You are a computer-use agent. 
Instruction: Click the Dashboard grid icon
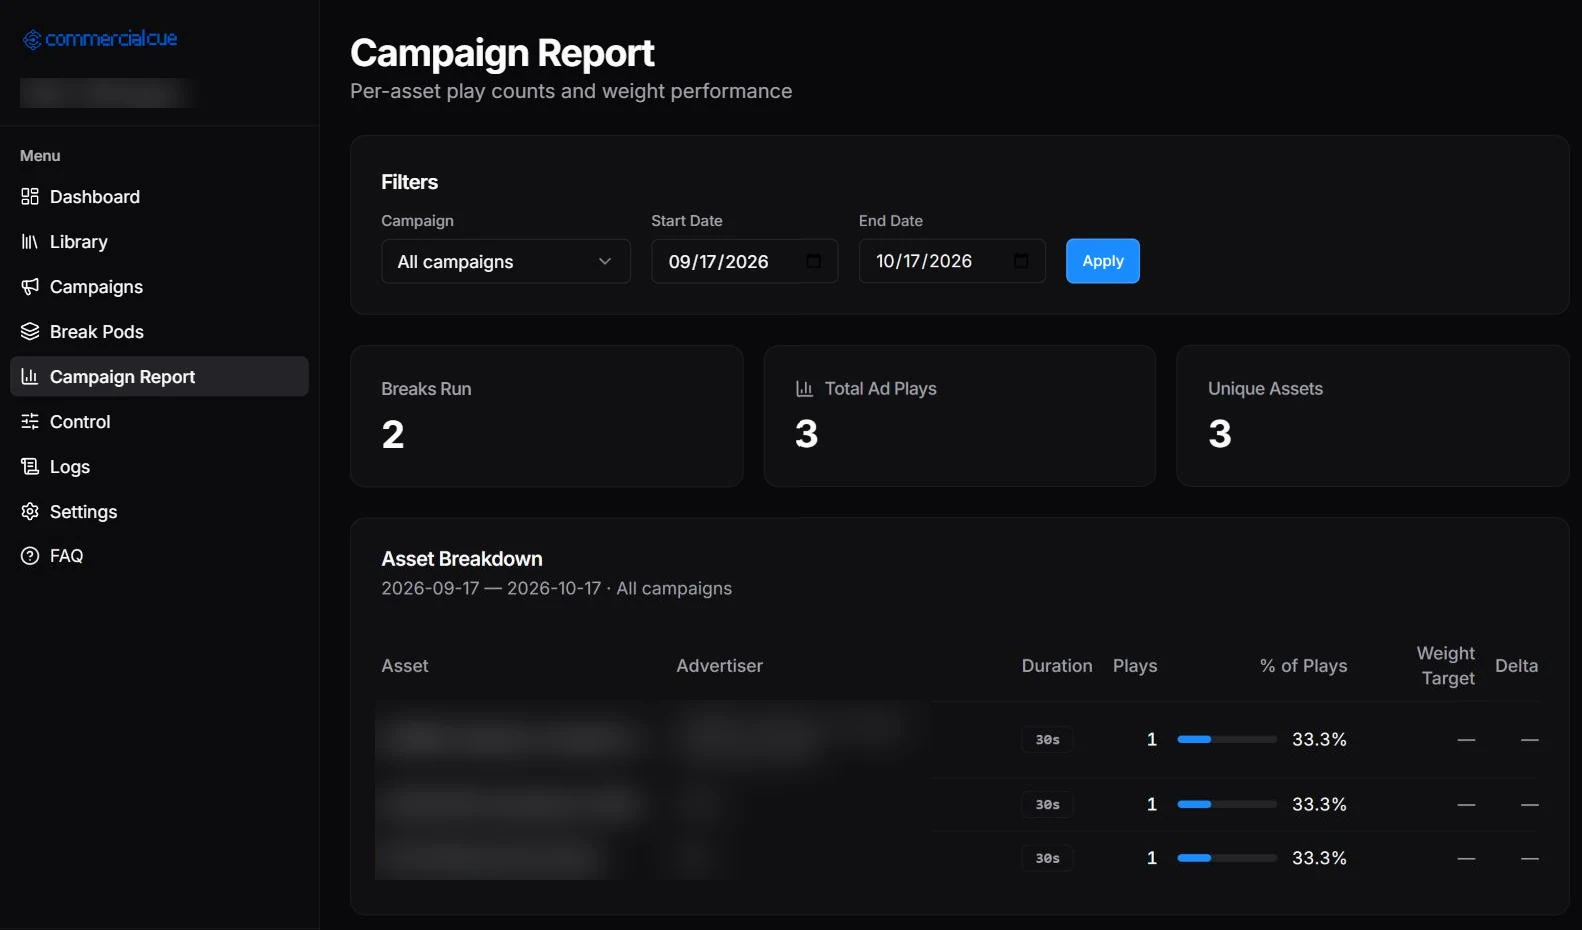pyautogui.click(x=30, y=196)
